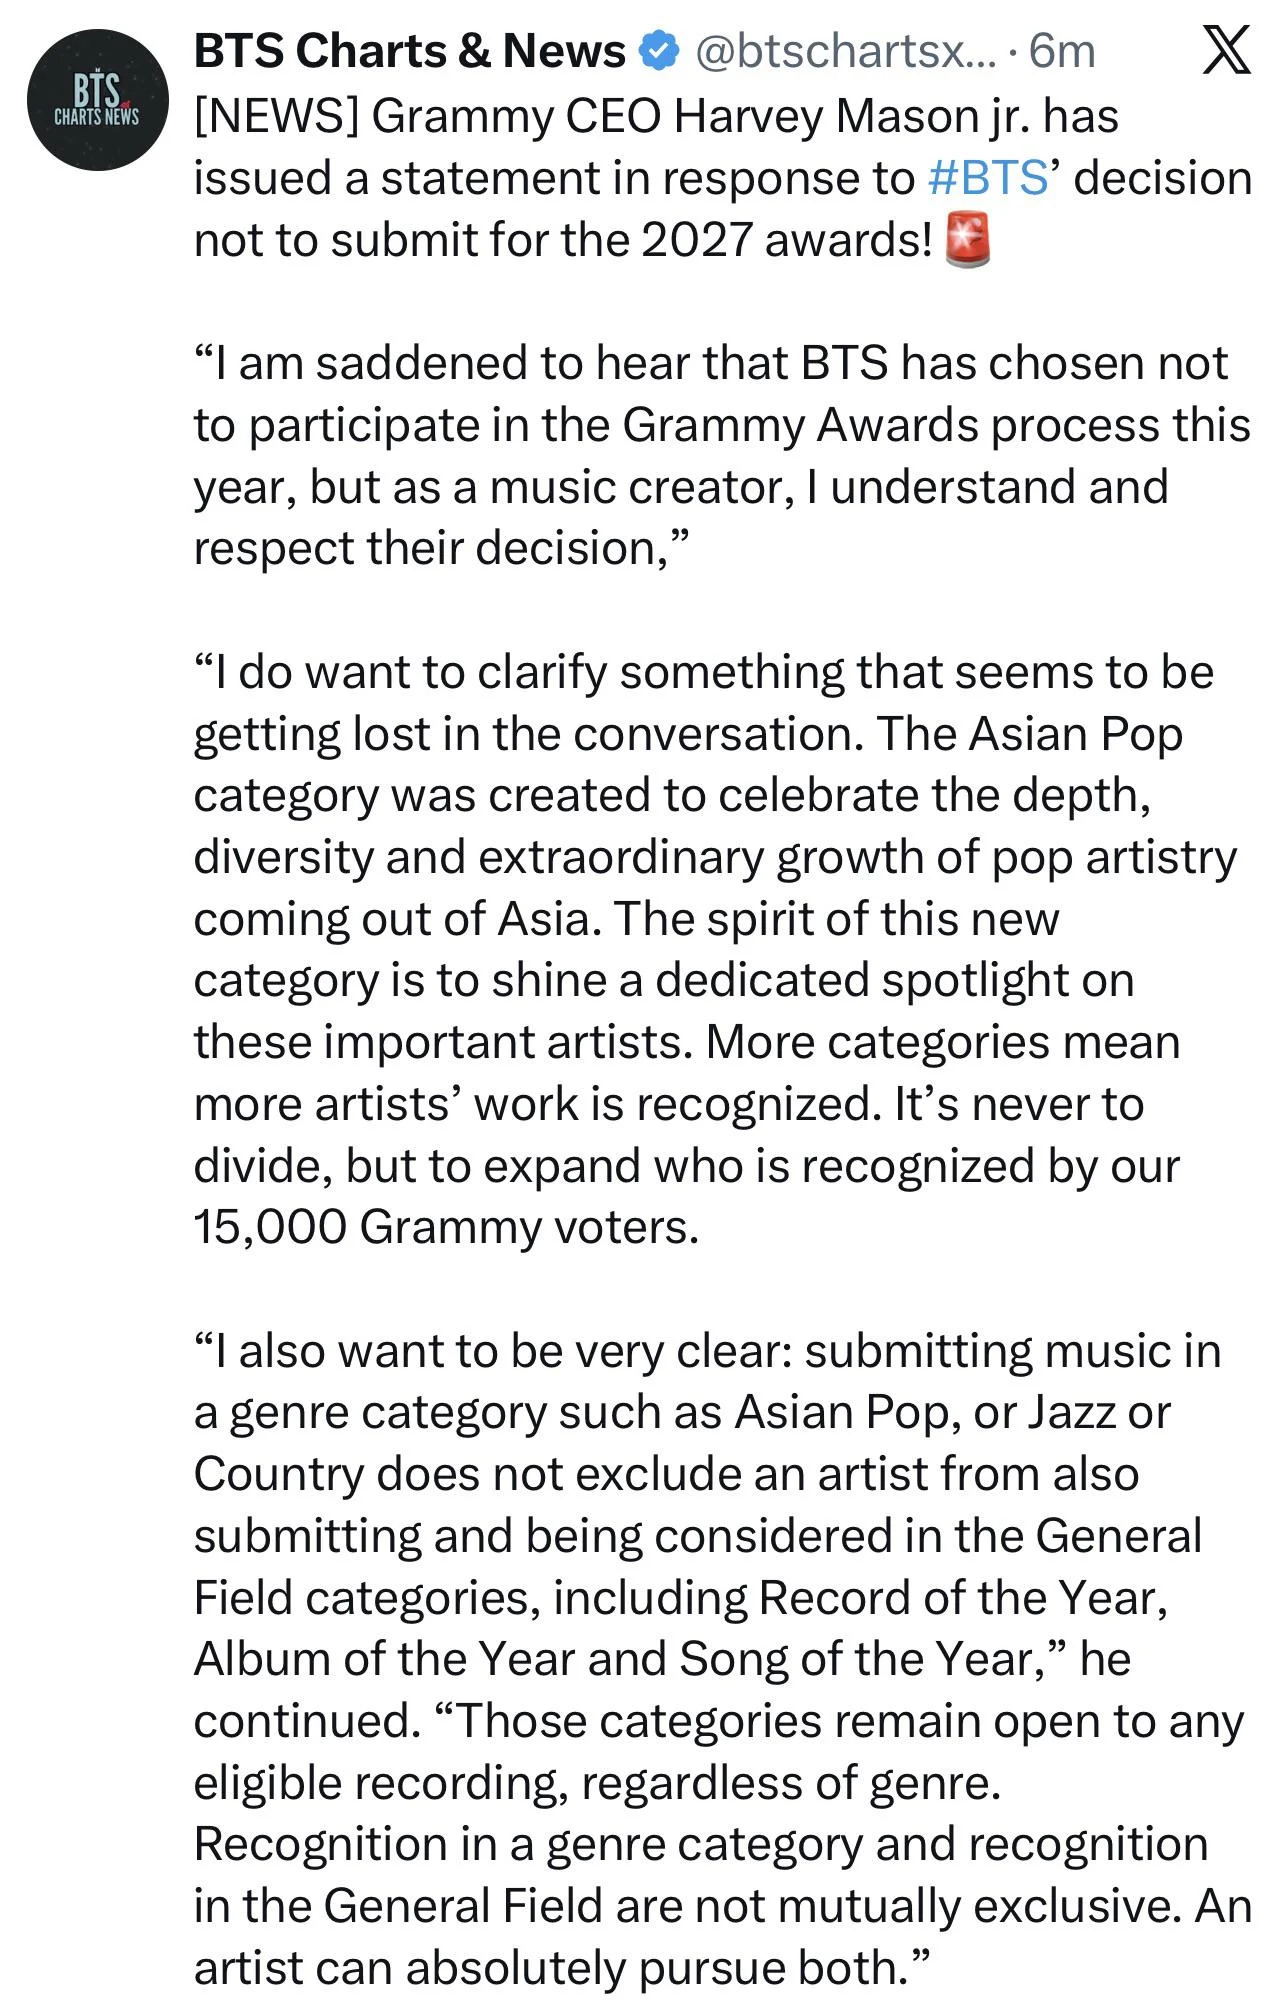Open the BTS Charts News profile avatar

click(x=98, y=100)
